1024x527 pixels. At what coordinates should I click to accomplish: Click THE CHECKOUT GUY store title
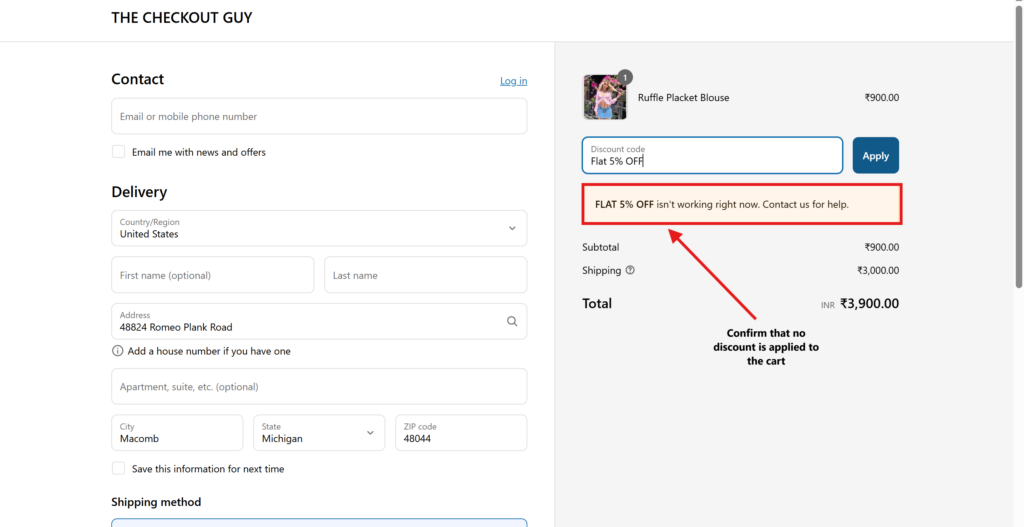pyautogui.click(x=182, y=18)
